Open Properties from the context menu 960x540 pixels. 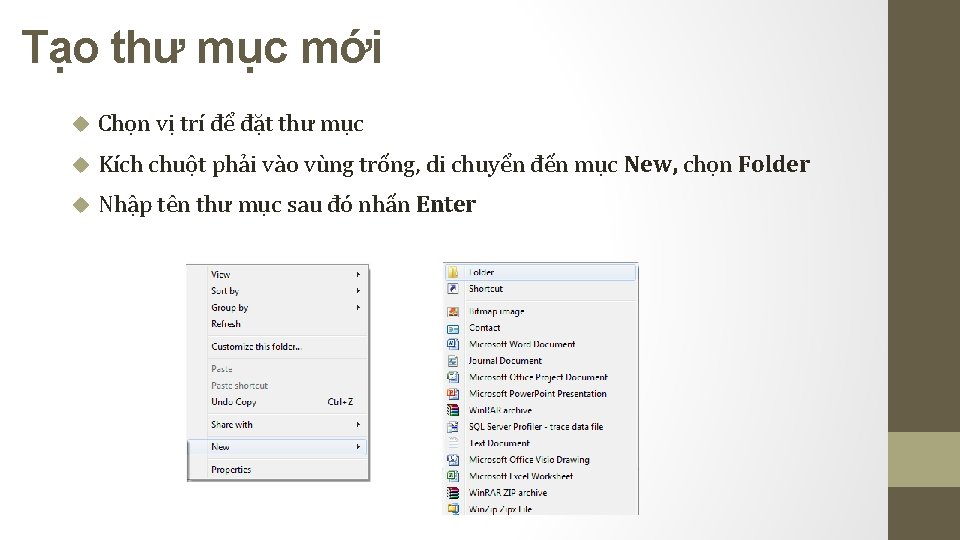[278, 470]
